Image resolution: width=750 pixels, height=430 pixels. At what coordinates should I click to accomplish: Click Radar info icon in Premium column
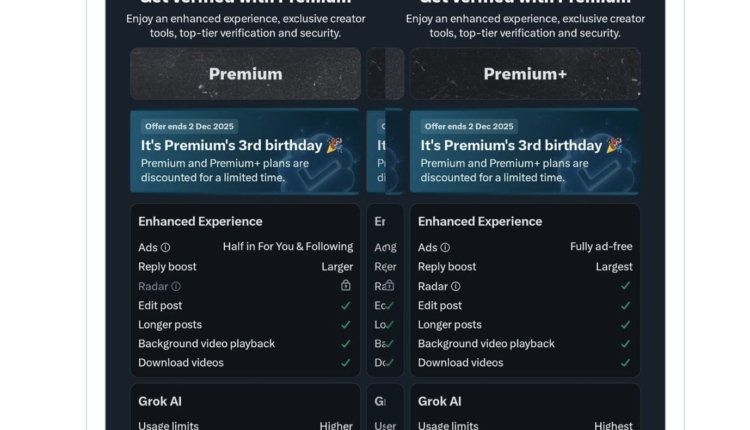click(x=176, y=286)
